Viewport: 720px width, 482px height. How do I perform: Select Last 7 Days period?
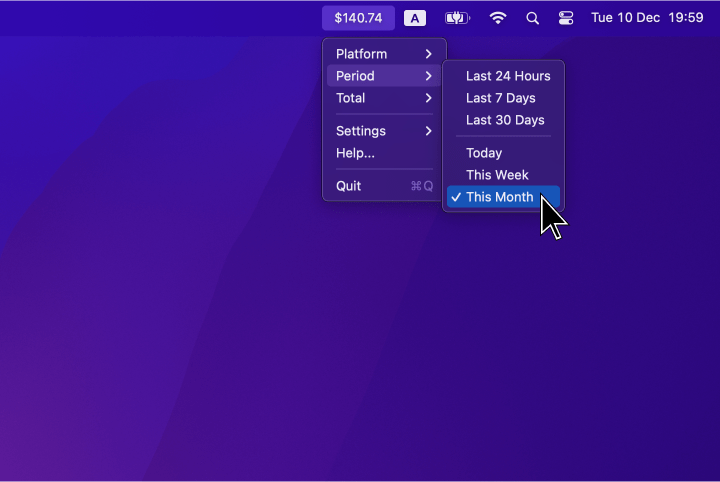point(503,98)
